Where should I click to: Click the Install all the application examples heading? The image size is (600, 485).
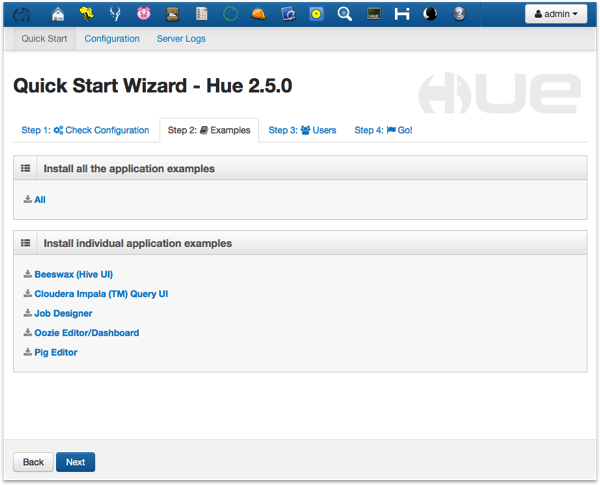coord(129,168)
